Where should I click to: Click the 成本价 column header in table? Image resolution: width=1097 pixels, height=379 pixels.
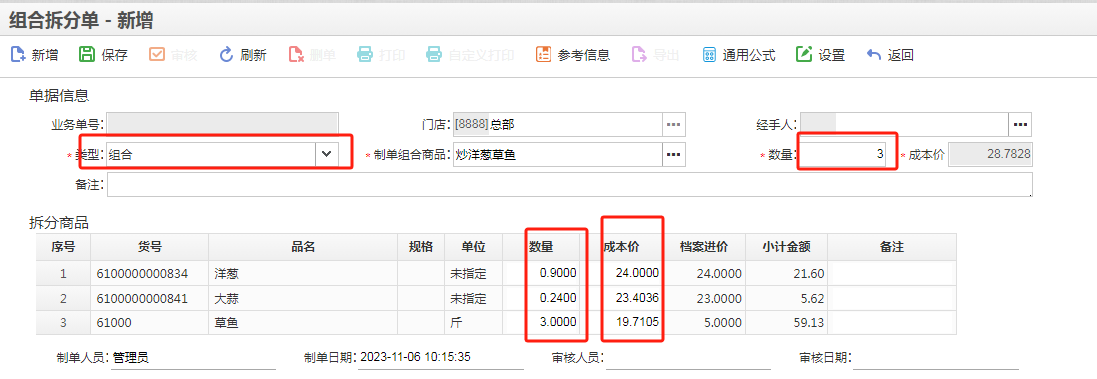tap(621, 247)
